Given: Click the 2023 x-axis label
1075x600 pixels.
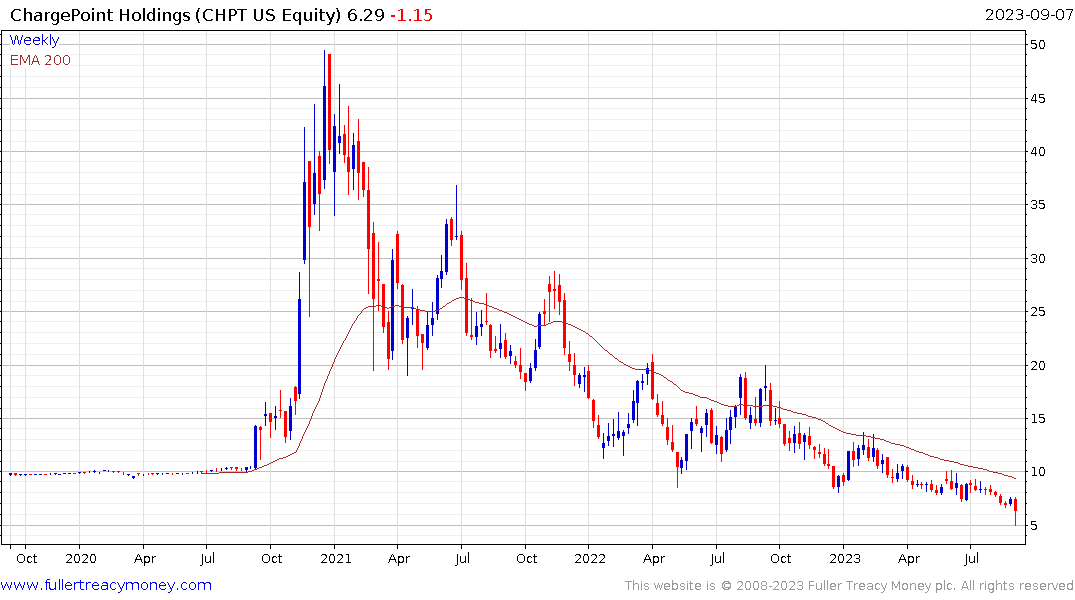Looking at the screenshot, I should (845, 558).
